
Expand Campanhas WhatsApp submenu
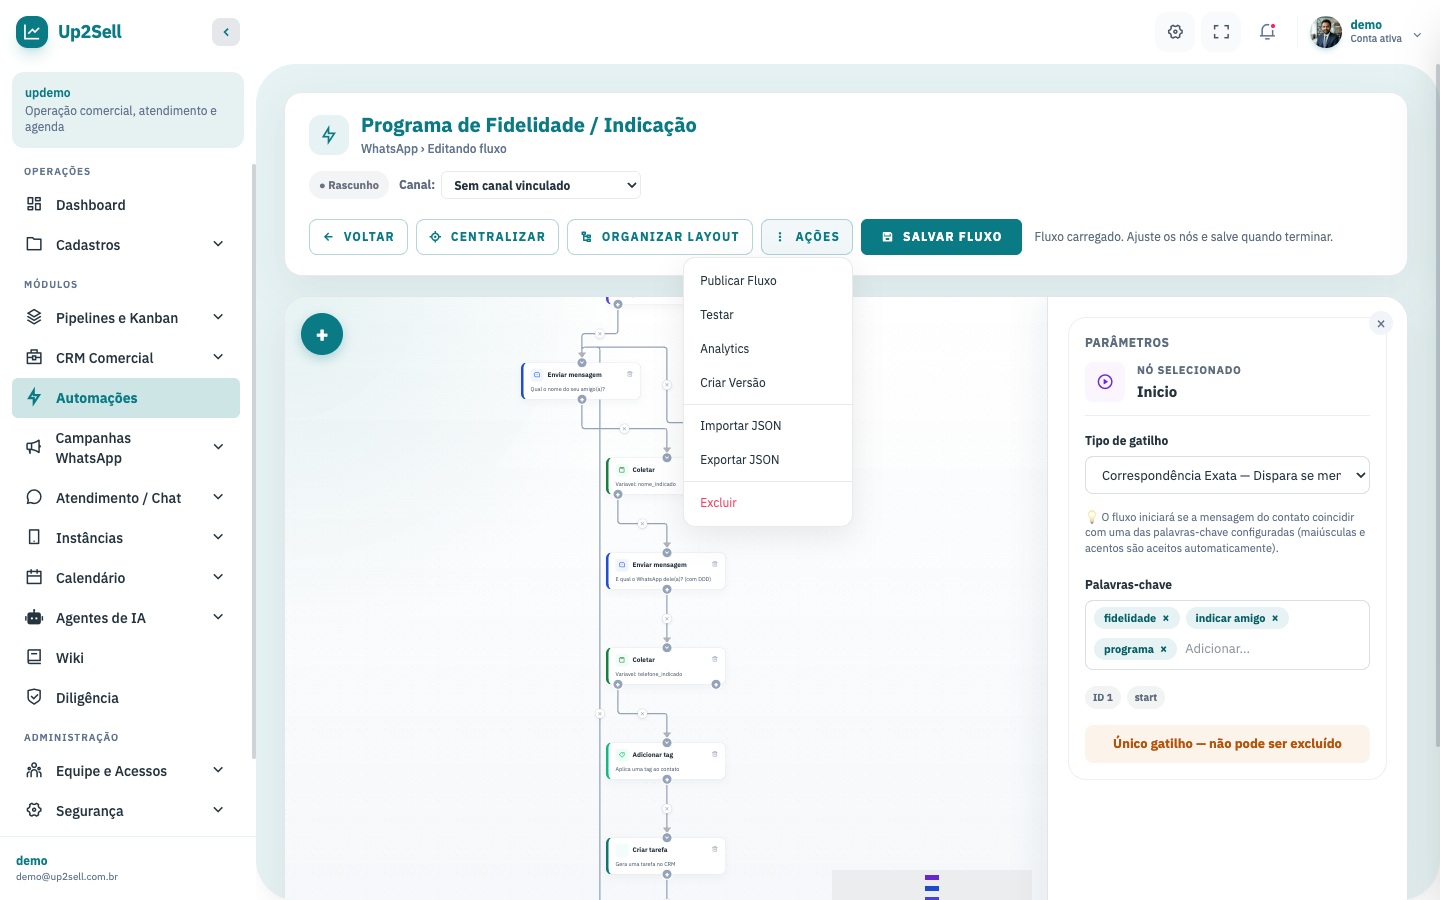point(218,447)
